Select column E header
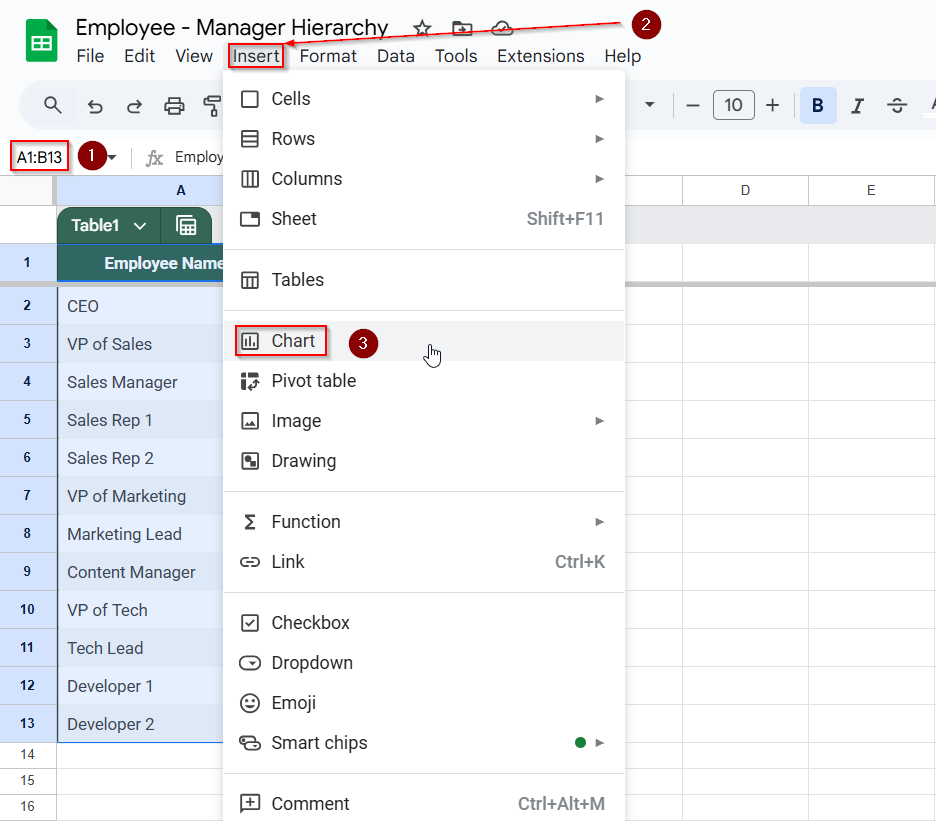This screenshot has height=821, width=936. 871,190
